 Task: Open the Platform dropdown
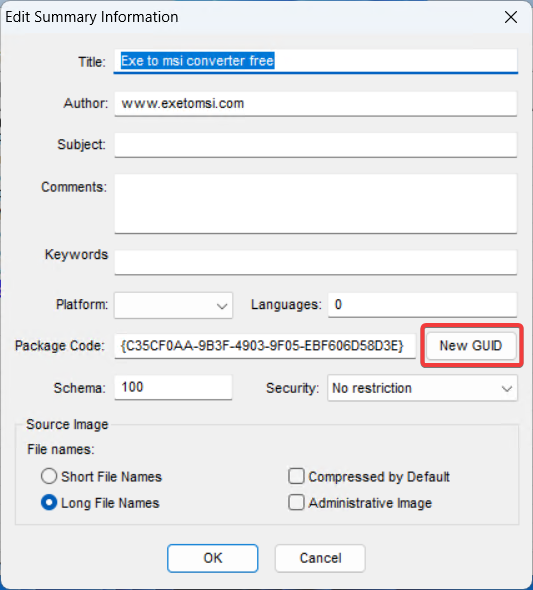pyautogui.click(x=173, y=305)
